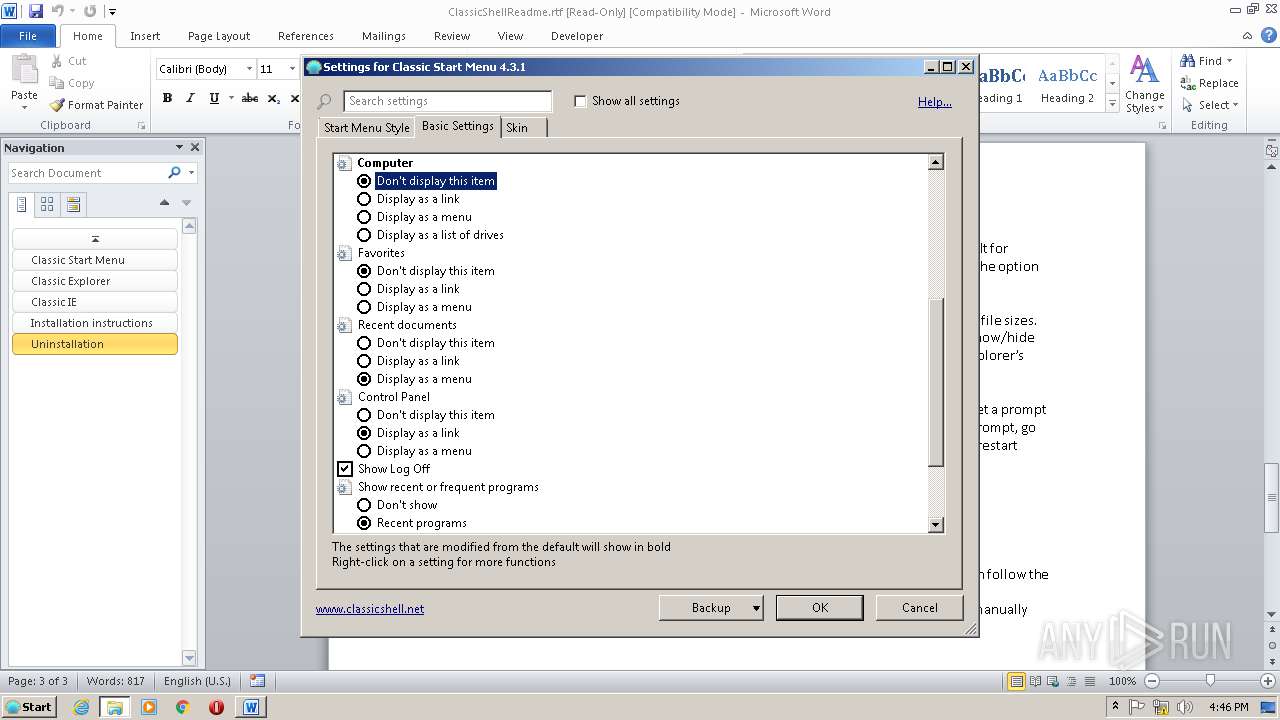Open the Page Layout ribbon tab

tap(219, 36)
